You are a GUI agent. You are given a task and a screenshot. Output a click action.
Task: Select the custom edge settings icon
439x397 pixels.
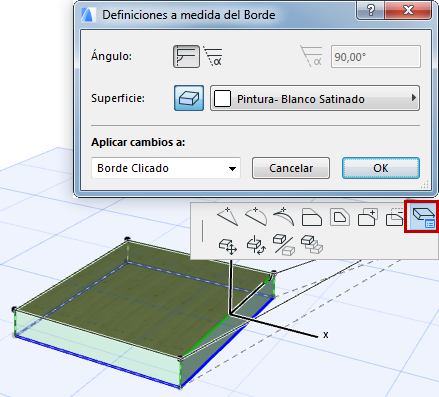click(x=422, y=217)
